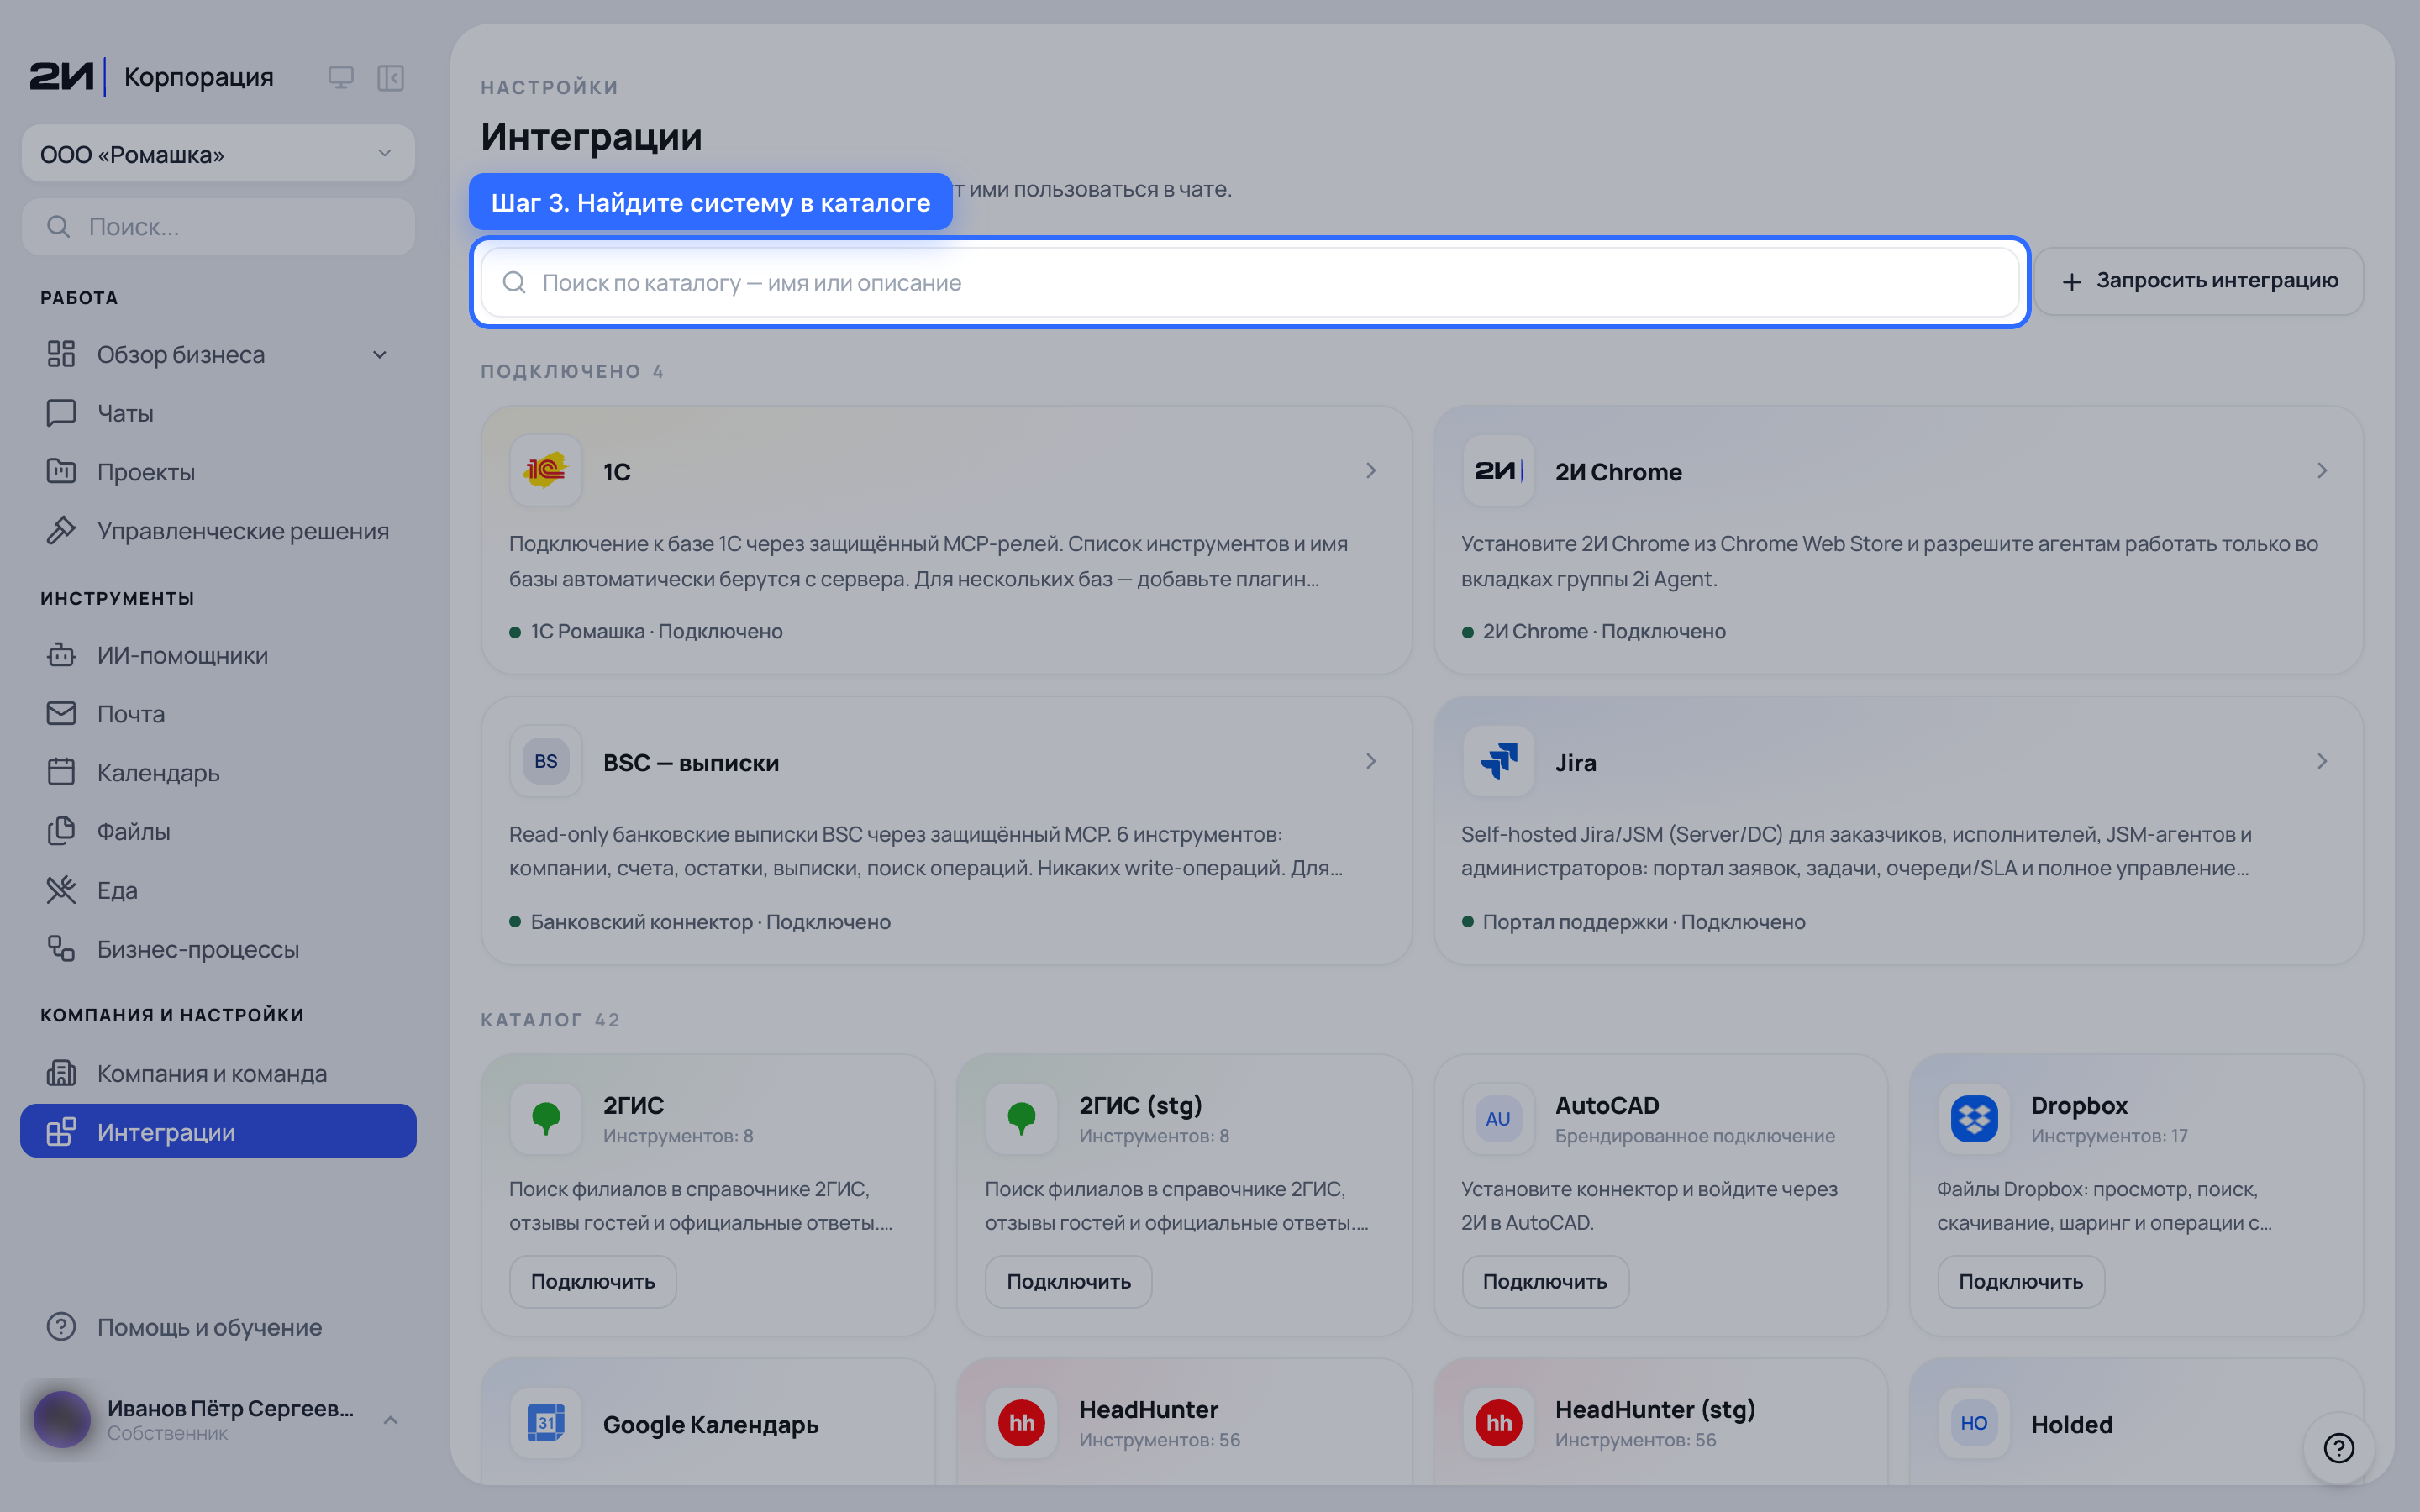Click the HeadHunter hh logo

[1021, 1422]
